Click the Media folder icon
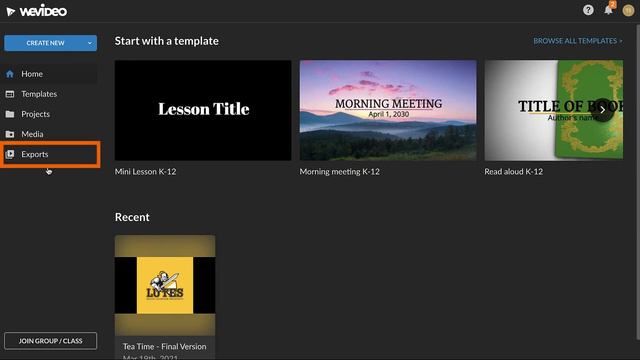640x360 pixels. (x=10, y=134)
